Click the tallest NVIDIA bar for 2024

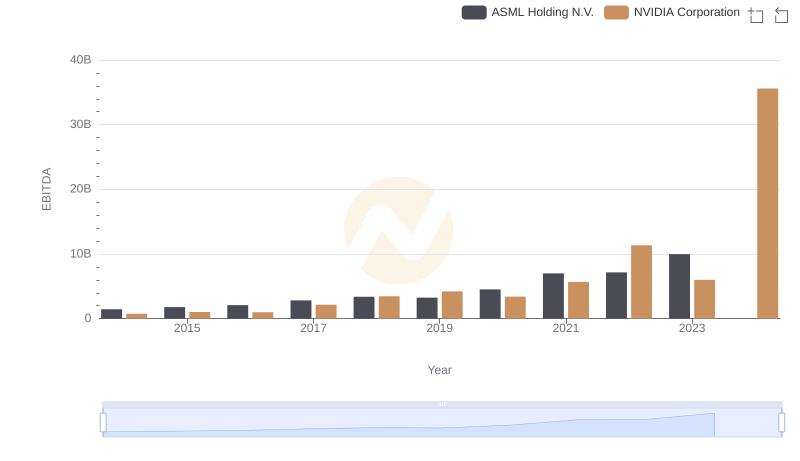coord(767,203)
